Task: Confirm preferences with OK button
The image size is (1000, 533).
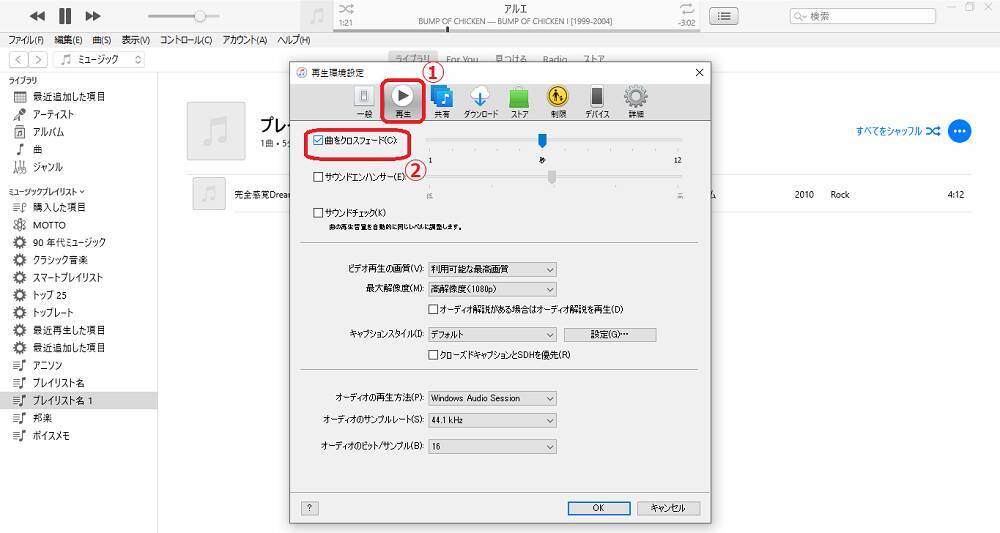Action: (x=599, y=507)
